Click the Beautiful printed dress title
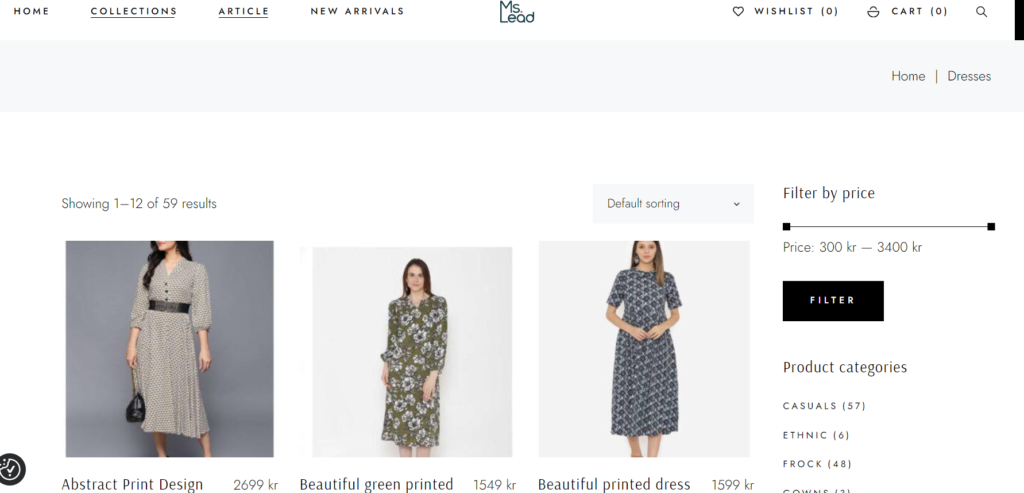The height and width of the screenshot is (493, 1024). coord(614,484)
